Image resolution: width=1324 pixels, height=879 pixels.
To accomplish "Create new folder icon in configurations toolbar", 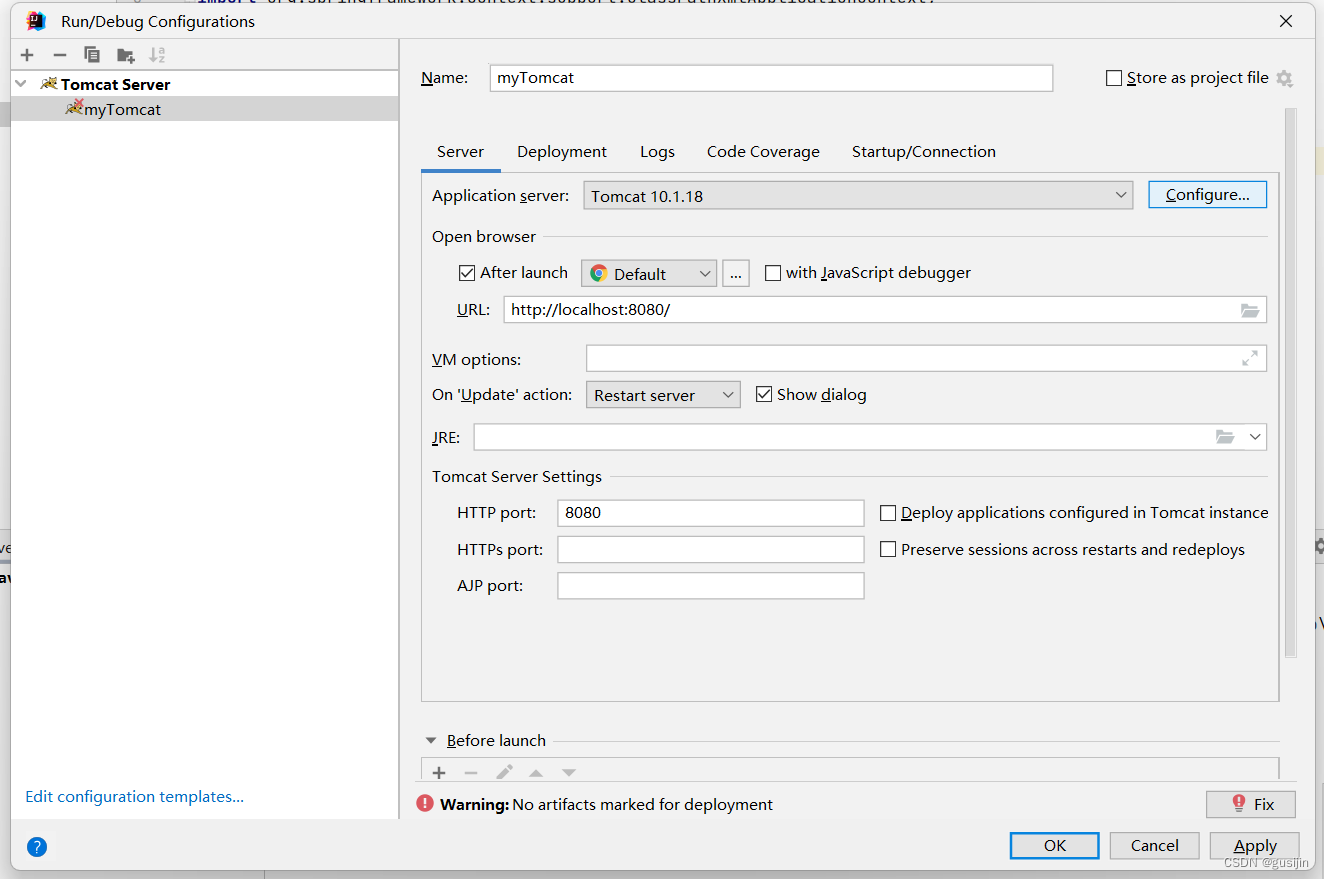I will click(x=125, y=55).
